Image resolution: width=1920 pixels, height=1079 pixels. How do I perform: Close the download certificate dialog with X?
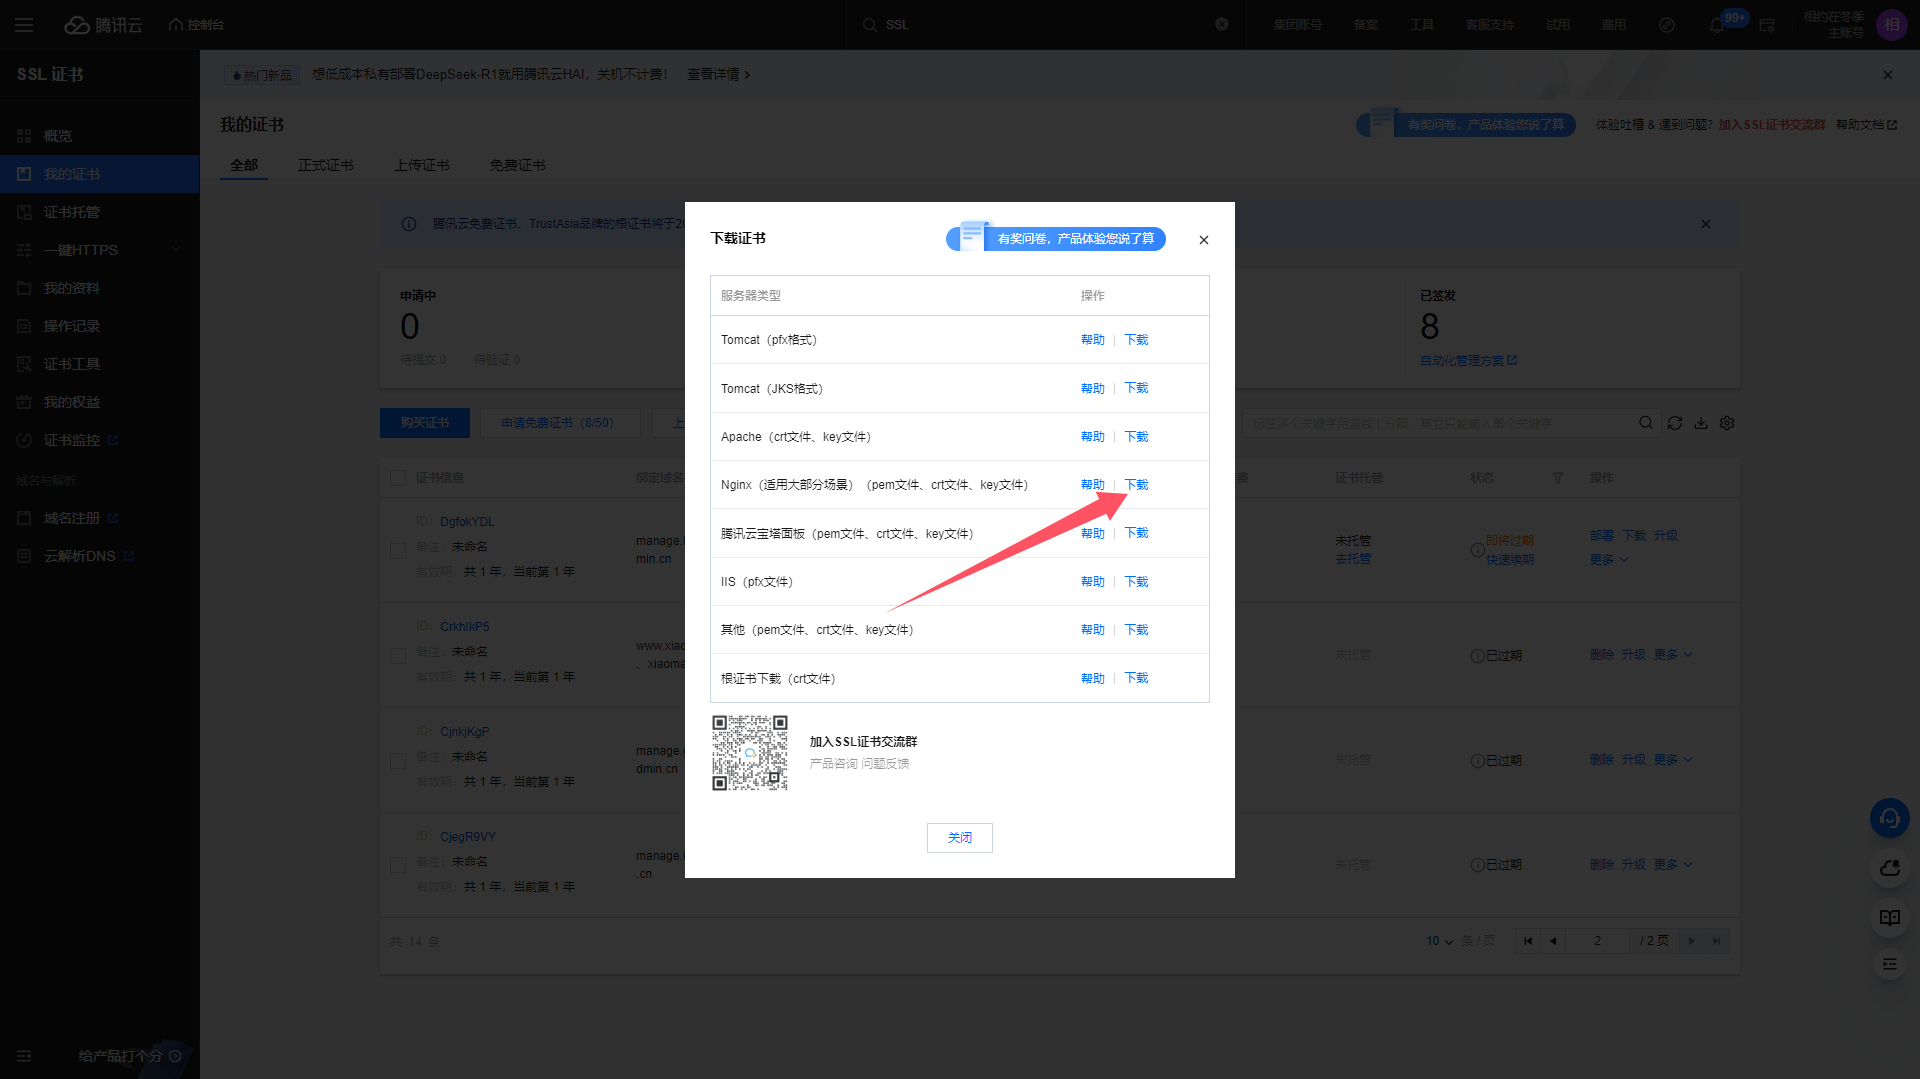[x=1204, y=240]
